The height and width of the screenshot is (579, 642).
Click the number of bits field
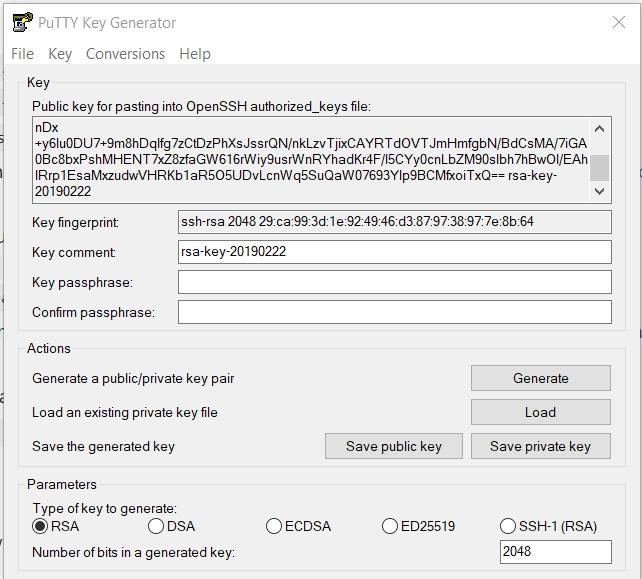(x=556, y=552)
